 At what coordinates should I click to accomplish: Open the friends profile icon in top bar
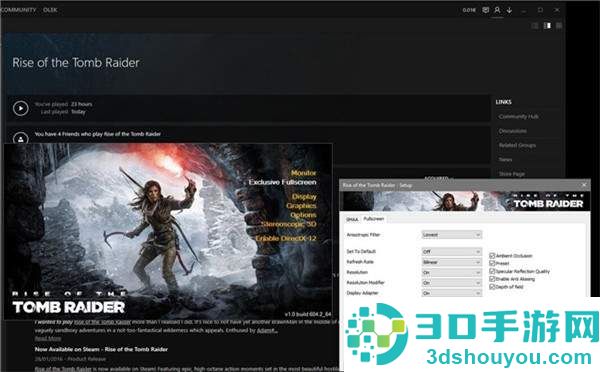[497, 10]
